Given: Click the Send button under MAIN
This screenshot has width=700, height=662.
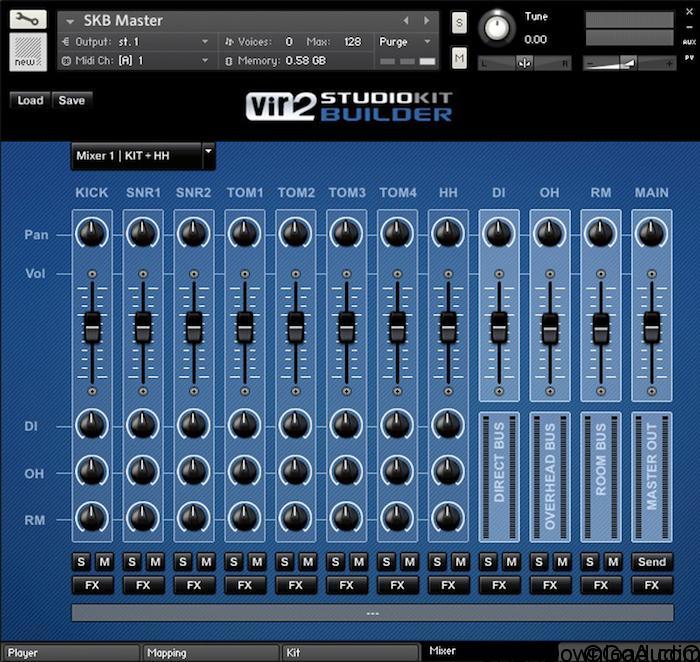Looking at the screenshot, I should click(x=652, y=562).
